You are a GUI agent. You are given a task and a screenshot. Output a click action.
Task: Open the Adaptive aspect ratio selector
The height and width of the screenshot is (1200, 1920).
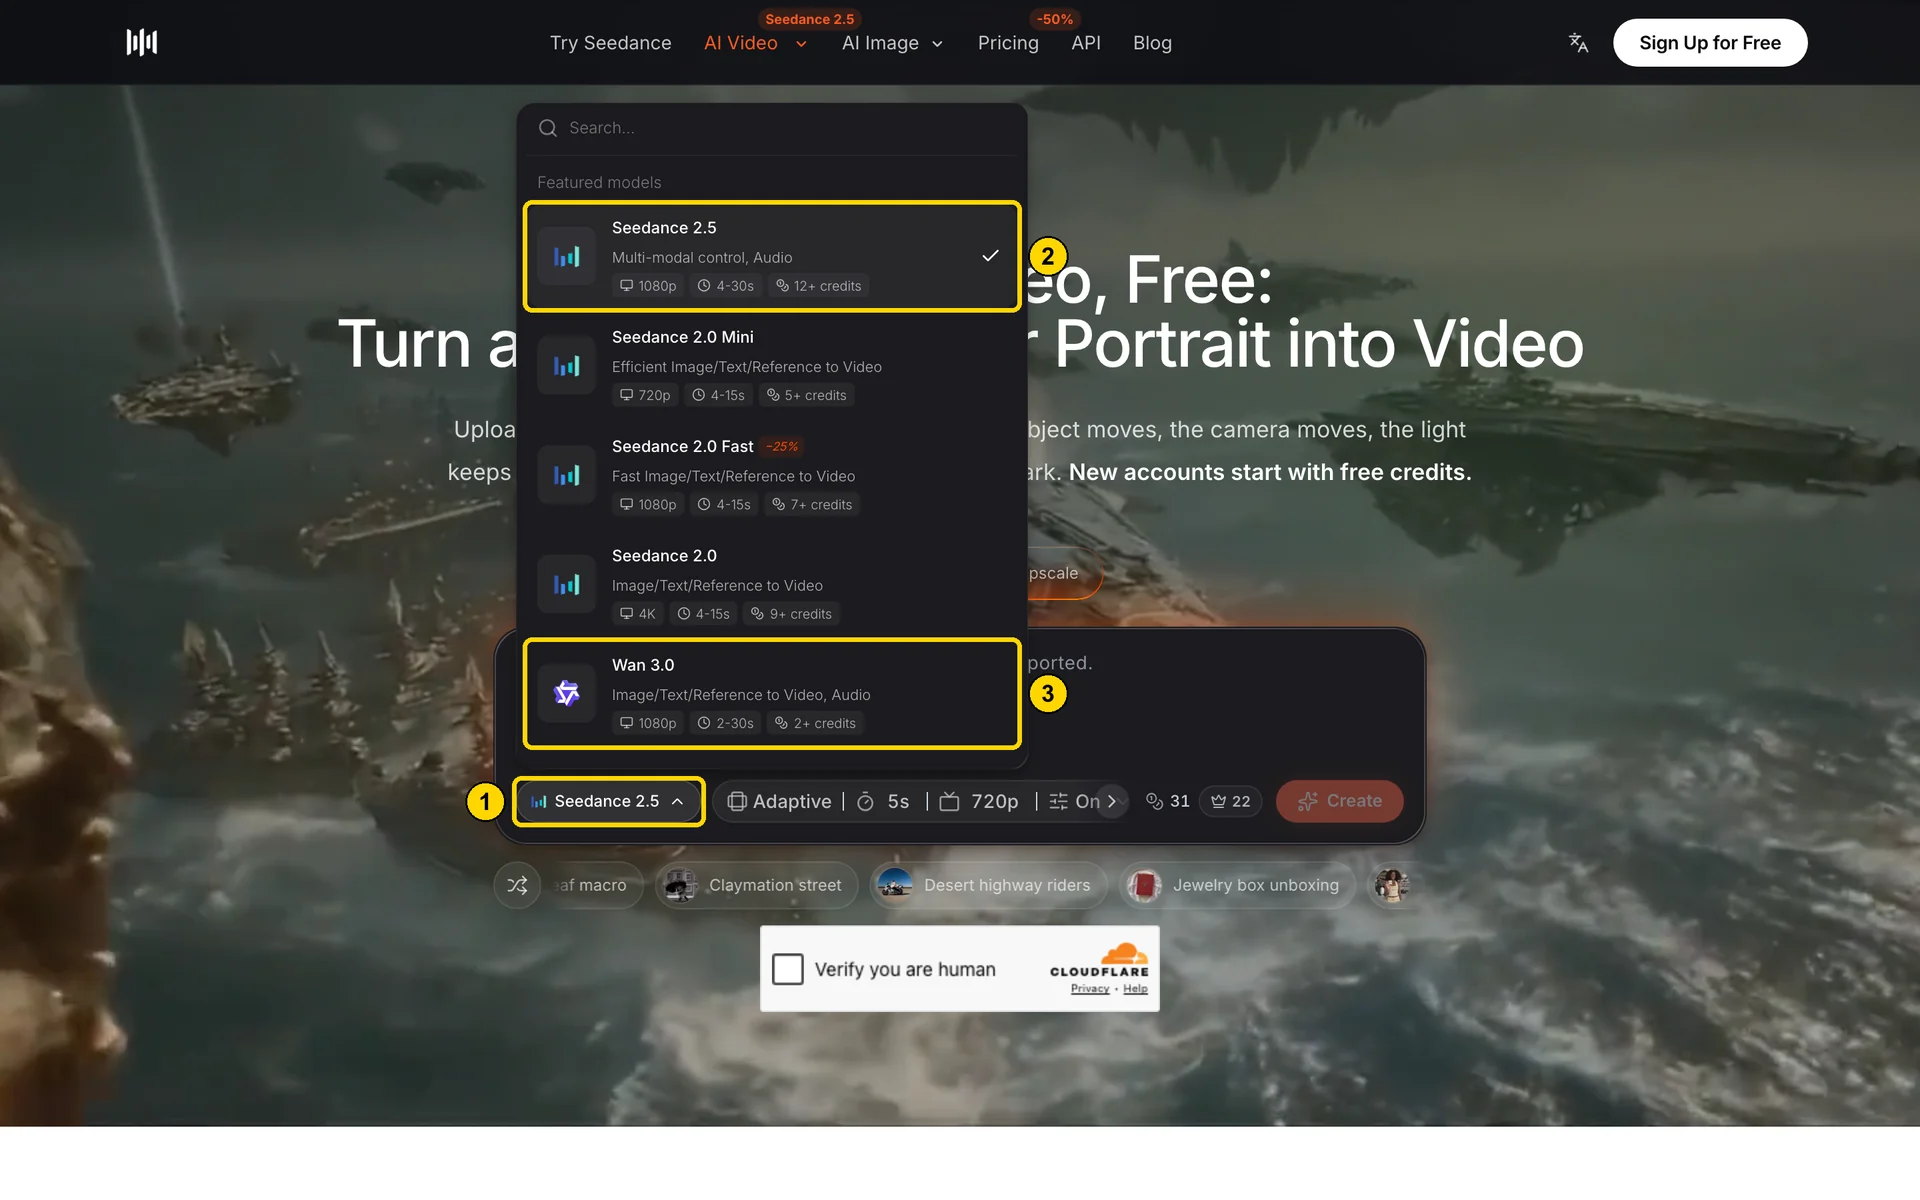tap(779, 801)
